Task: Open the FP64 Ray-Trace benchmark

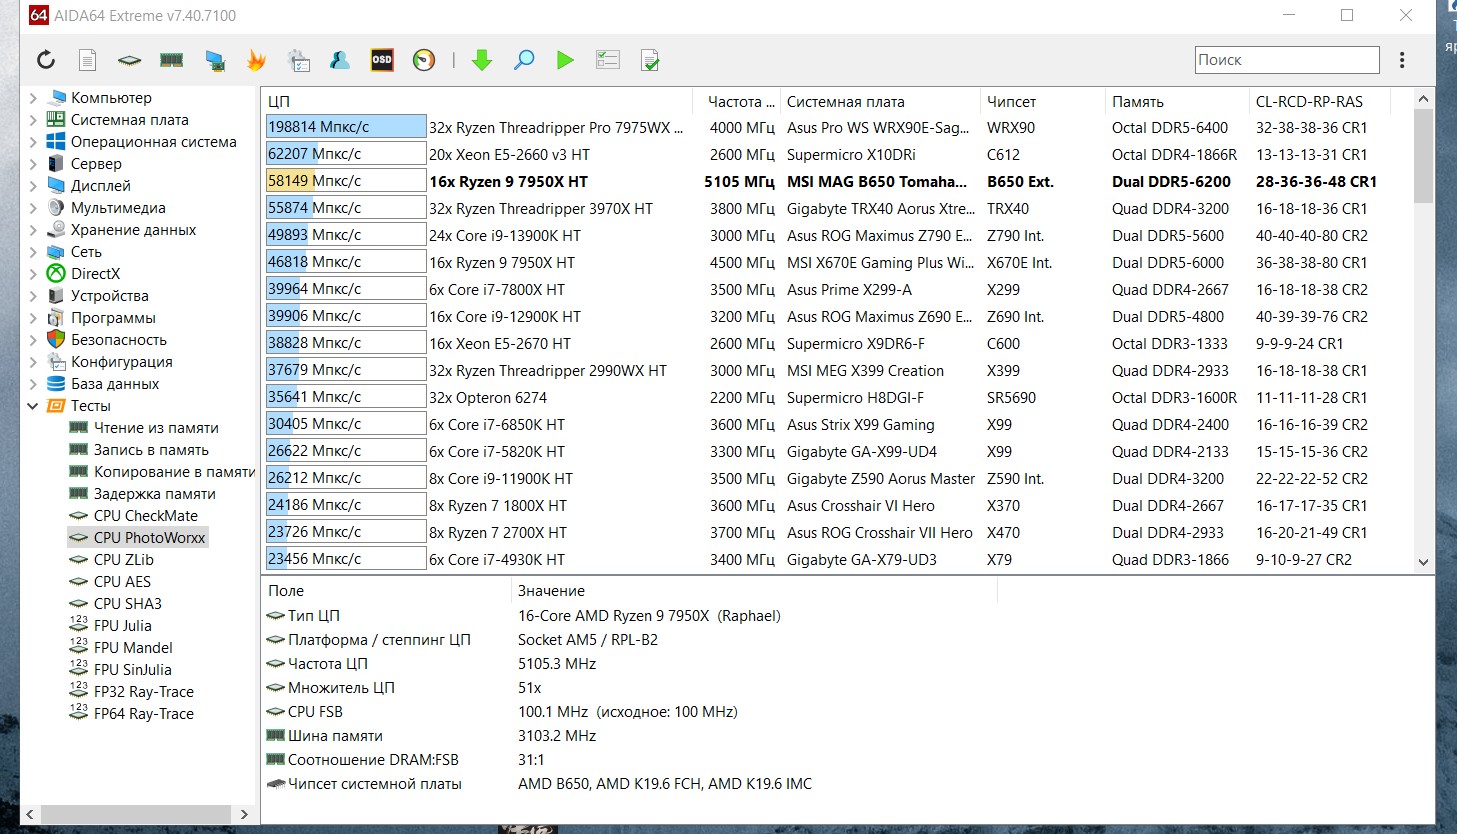Action: (144, 714)
